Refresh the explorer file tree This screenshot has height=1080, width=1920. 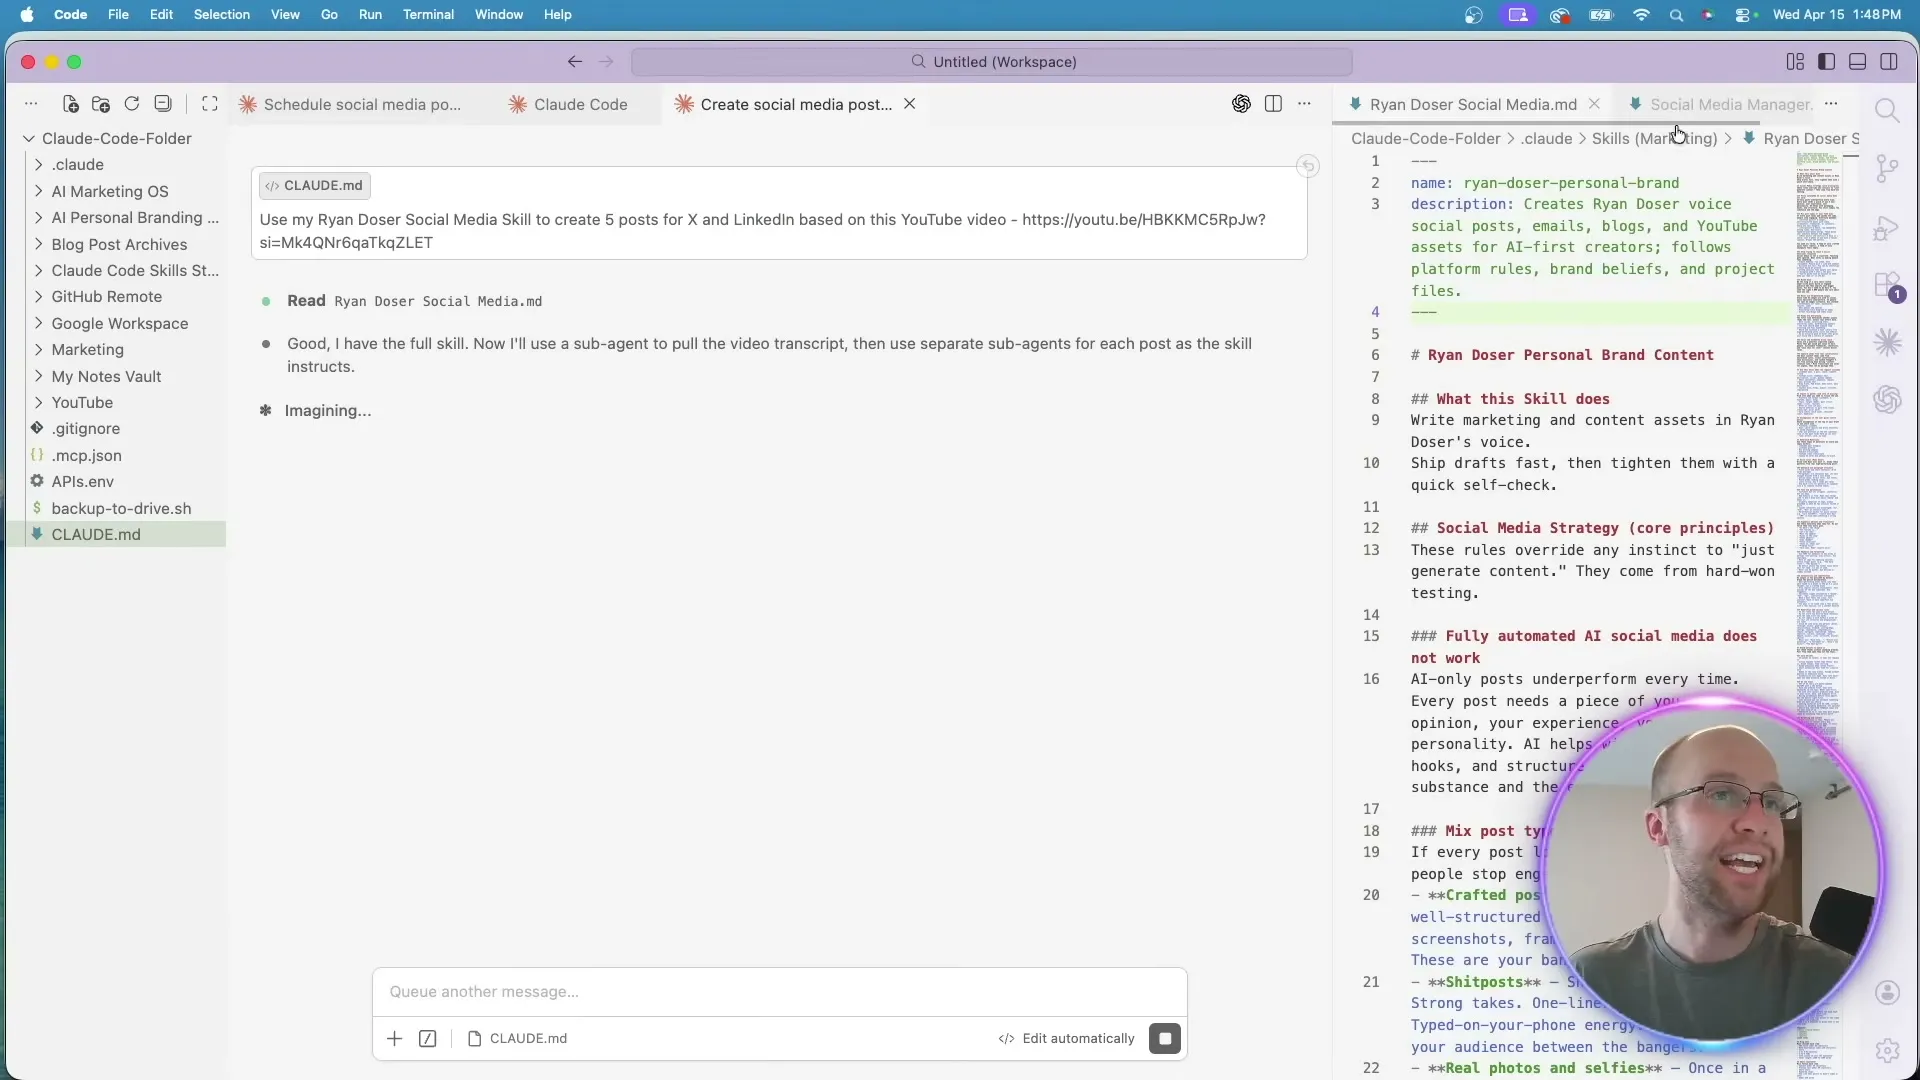point(132,104)
